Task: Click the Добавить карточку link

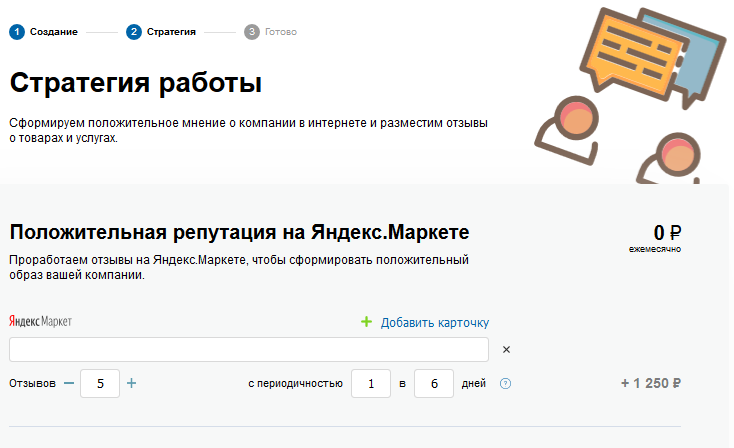Action: [x=434, y=323]
